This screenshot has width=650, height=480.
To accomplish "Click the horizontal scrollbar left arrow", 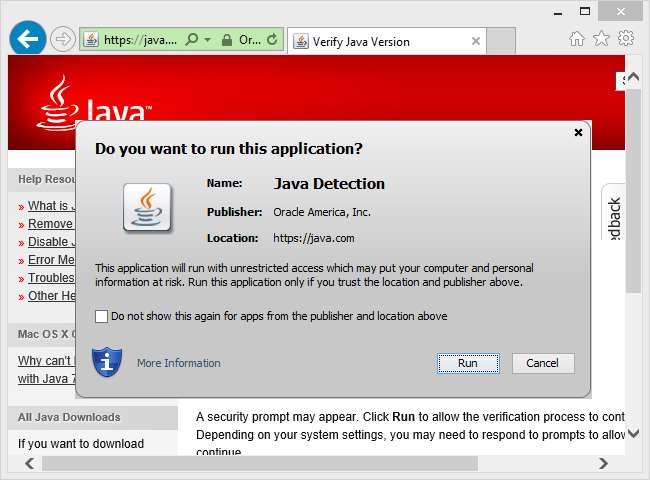I will pos(30,463).
